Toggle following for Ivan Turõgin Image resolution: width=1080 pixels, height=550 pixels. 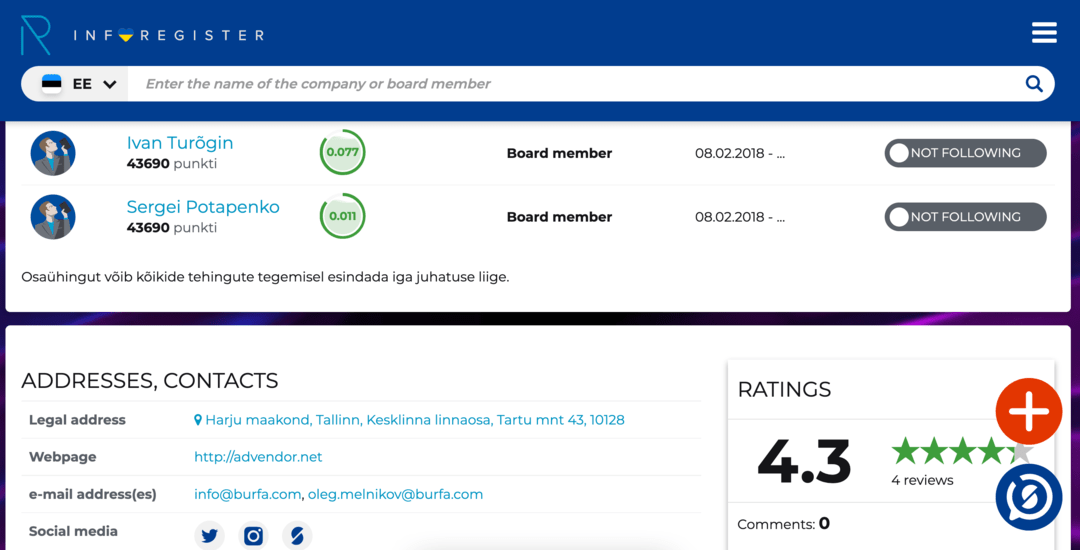pyautogui.click(x=964, y=153)
